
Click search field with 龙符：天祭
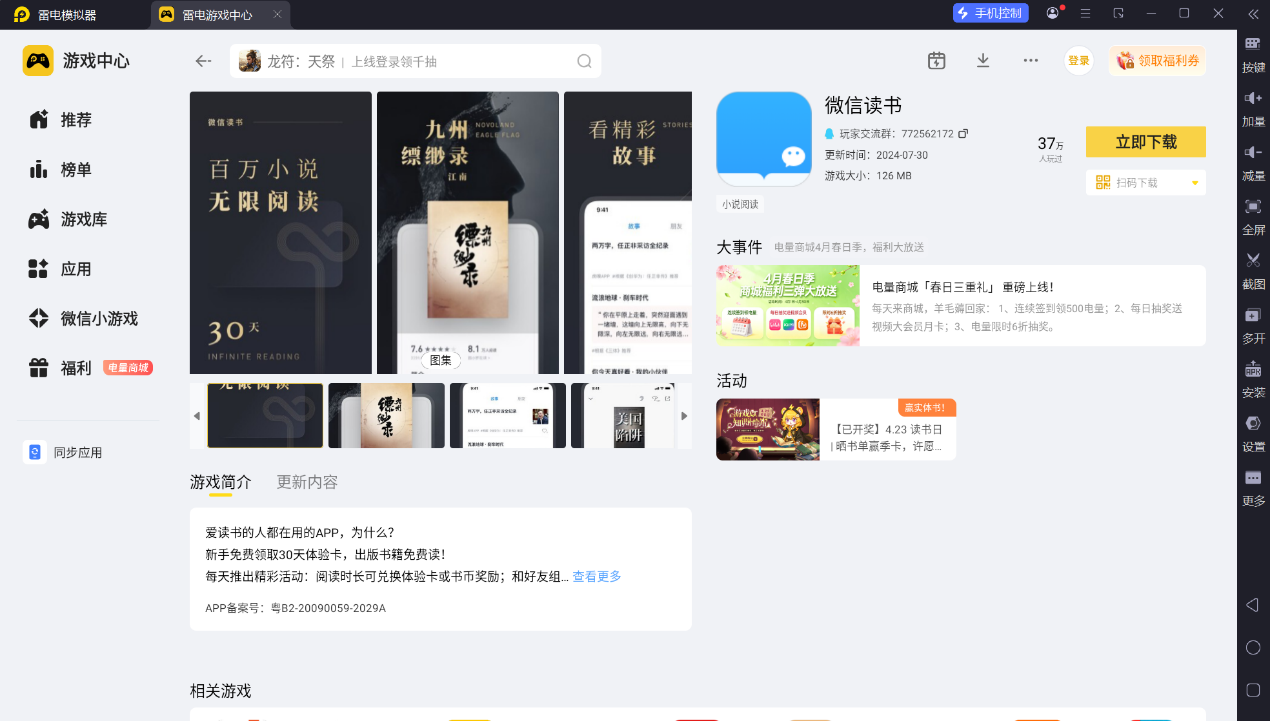[415, 61]
